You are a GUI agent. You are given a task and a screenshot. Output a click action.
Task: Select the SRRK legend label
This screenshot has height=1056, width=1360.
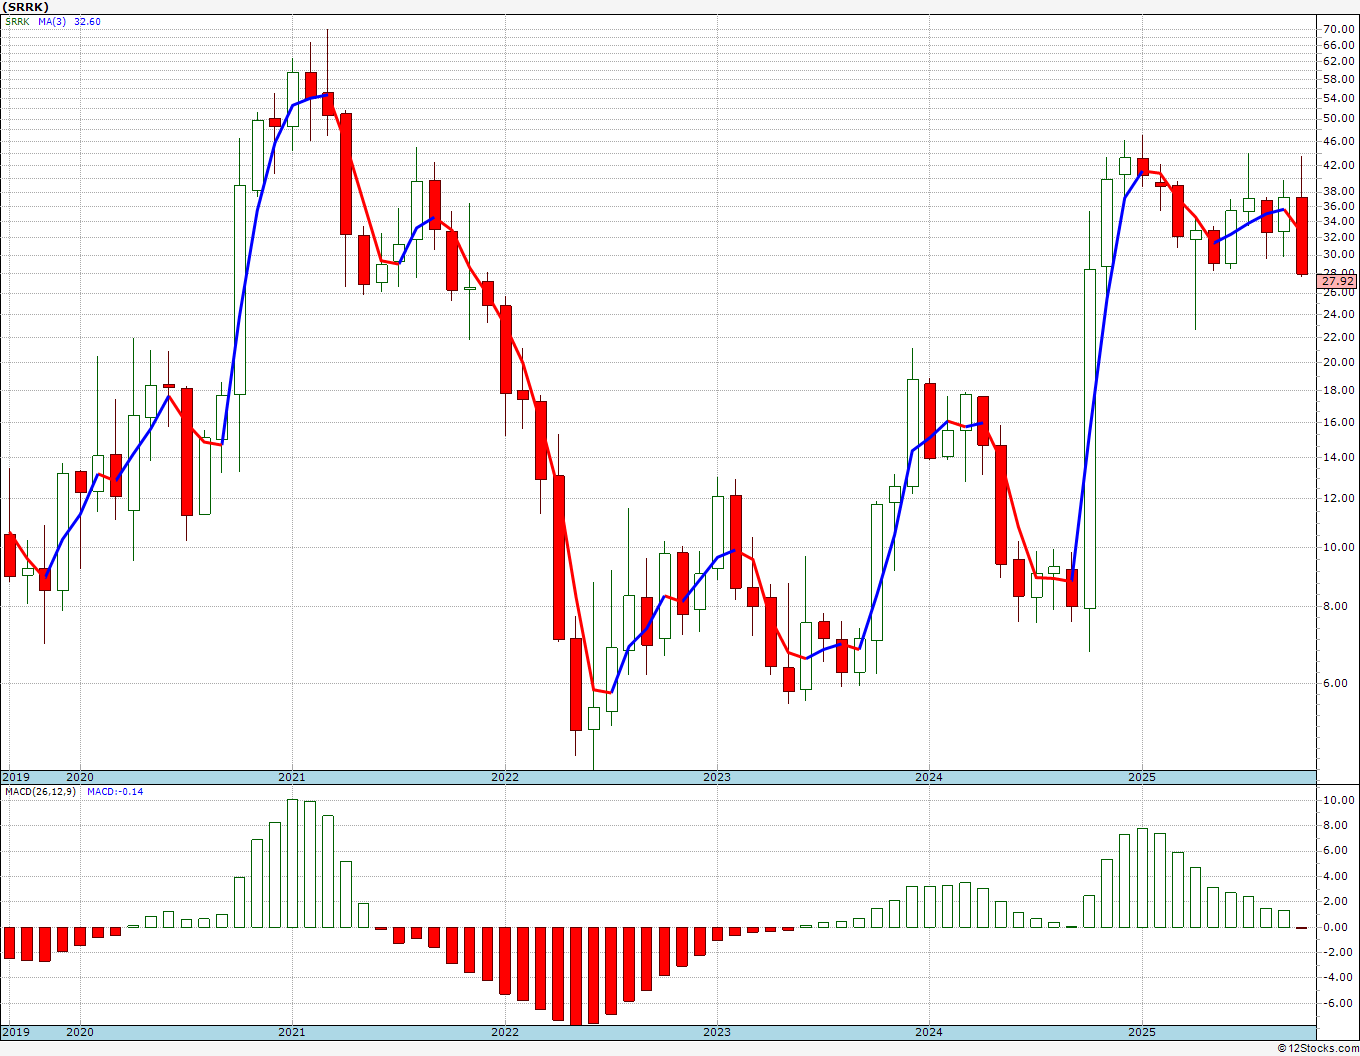pos(17,21)
